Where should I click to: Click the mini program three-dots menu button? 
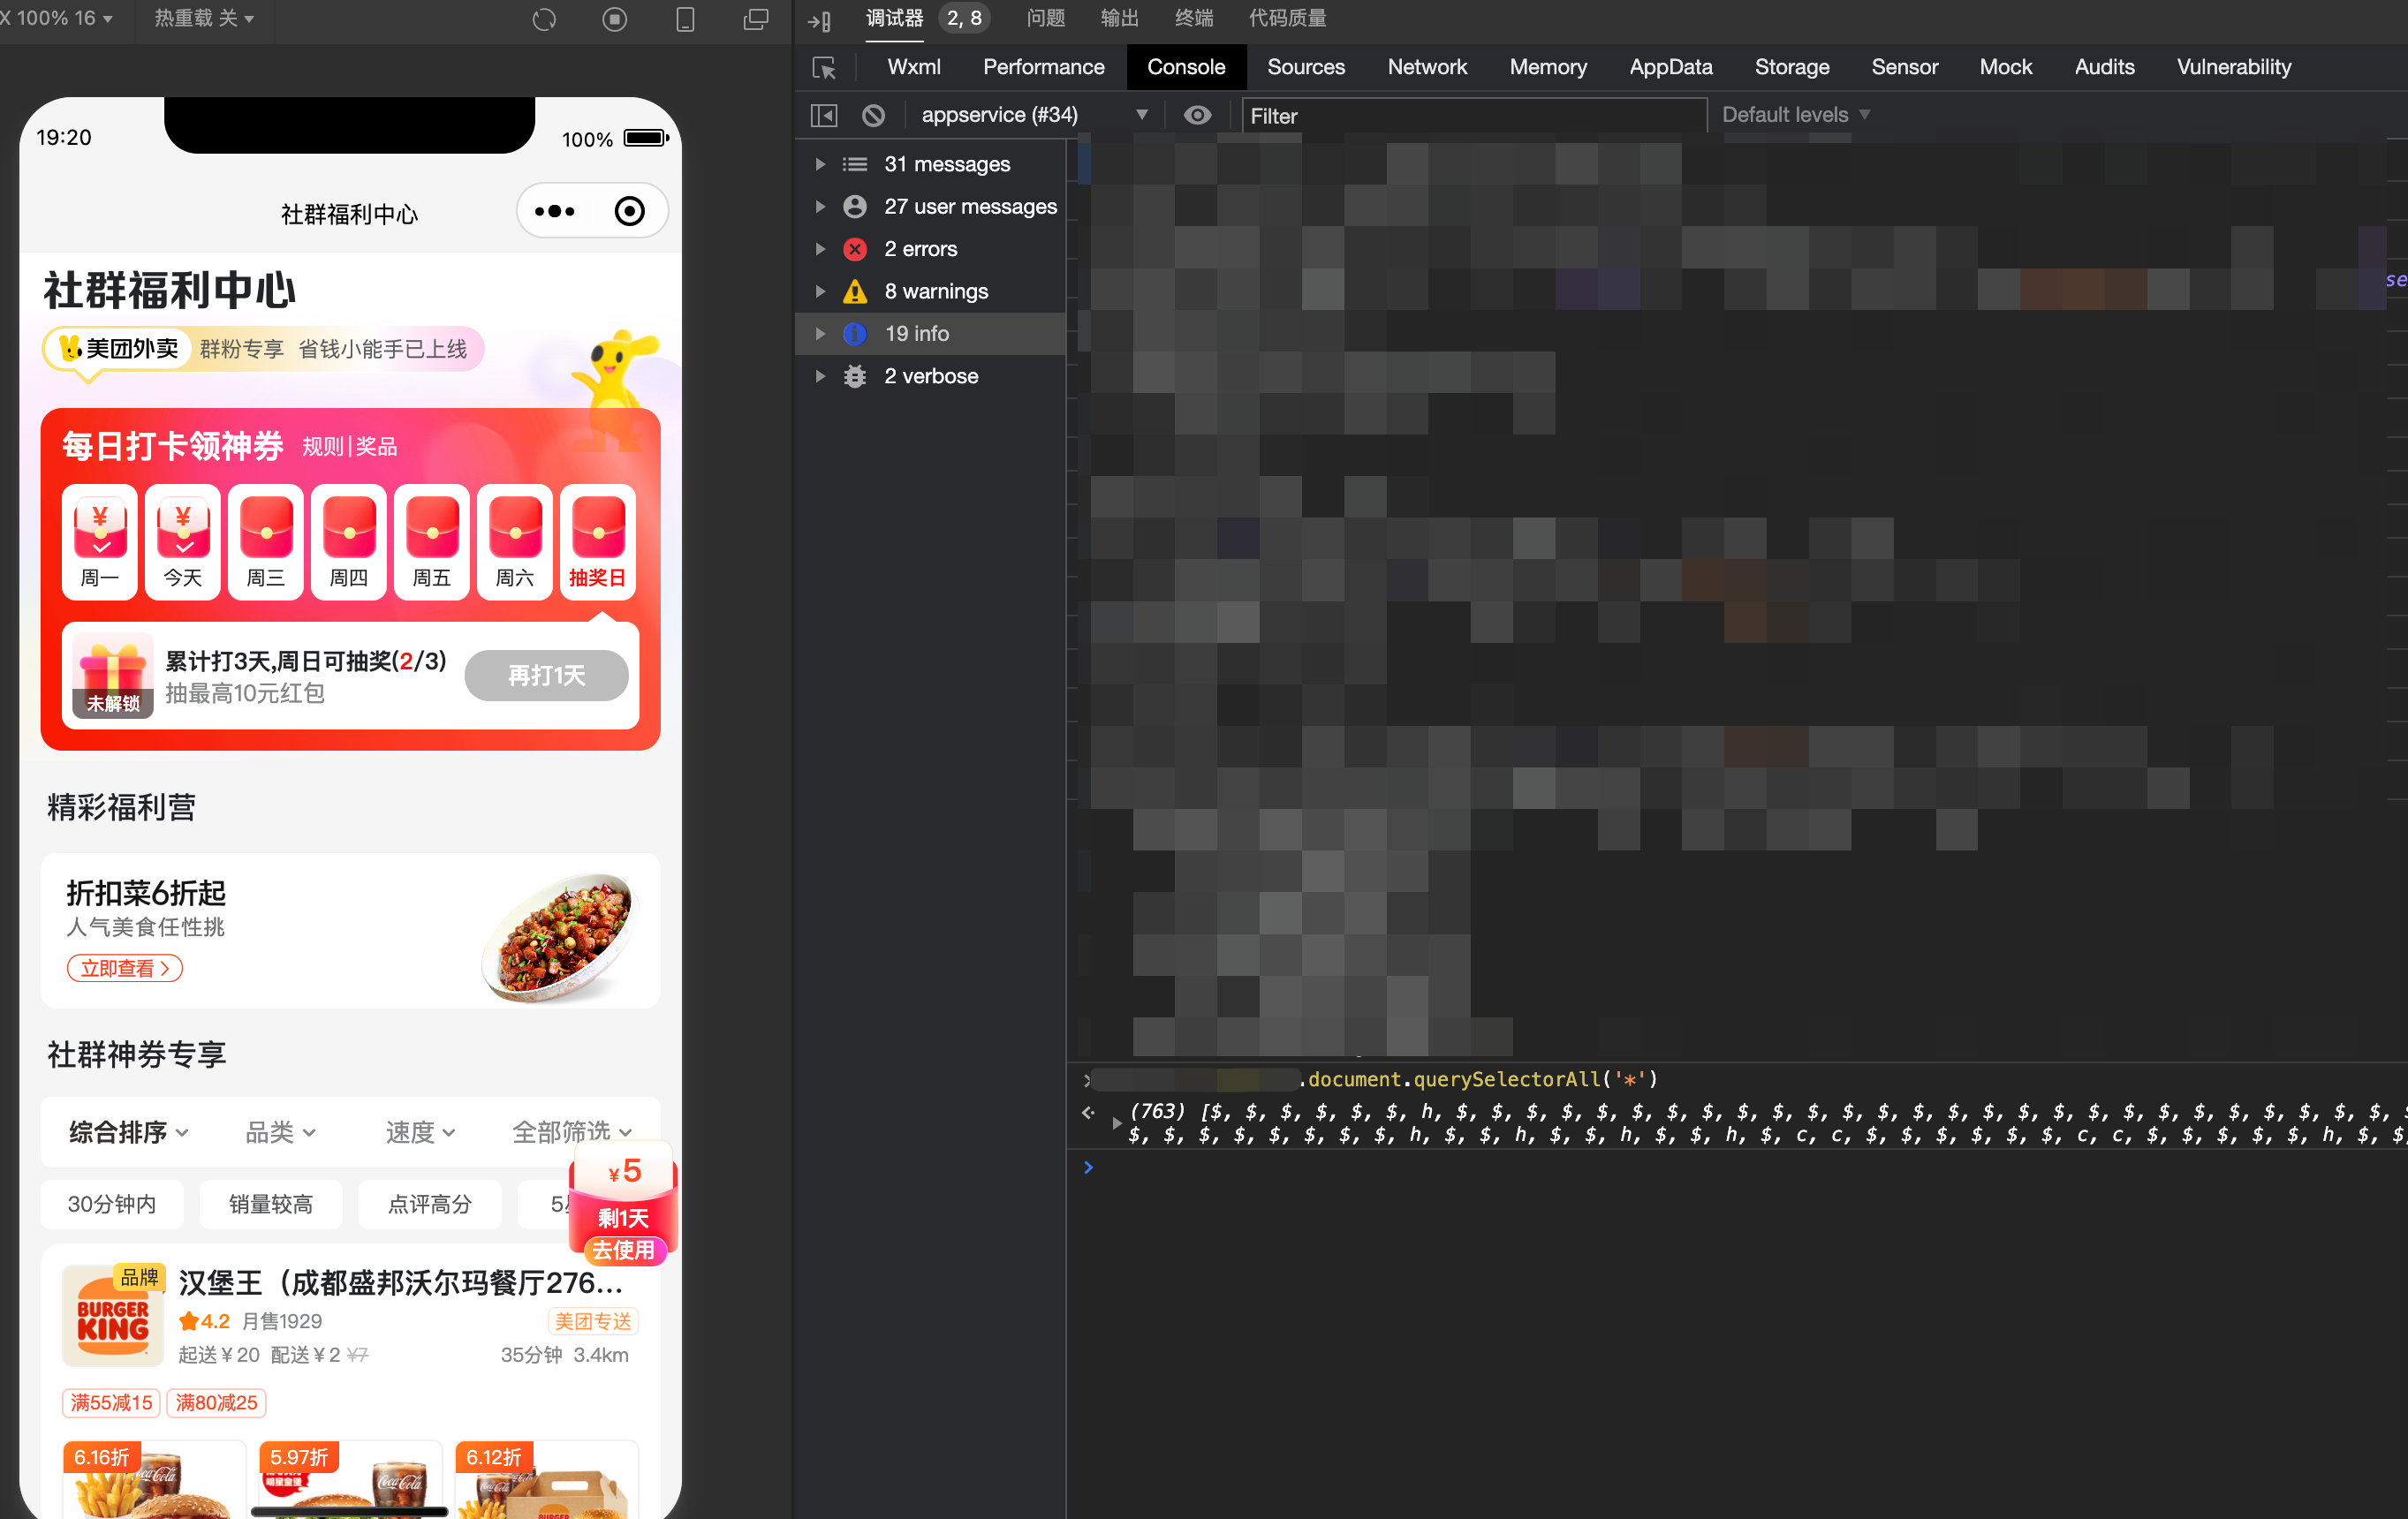pyautogui.click(x=555, y=211)
